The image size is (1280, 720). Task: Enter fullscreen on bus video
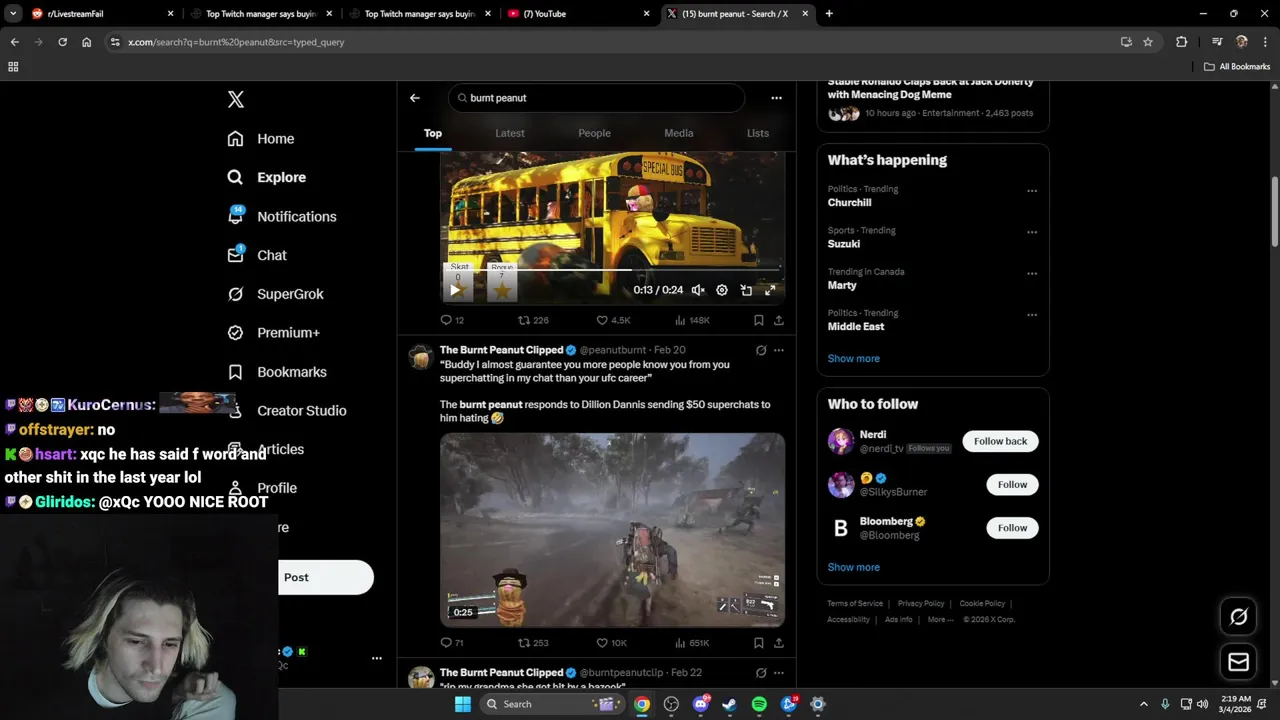770,290
